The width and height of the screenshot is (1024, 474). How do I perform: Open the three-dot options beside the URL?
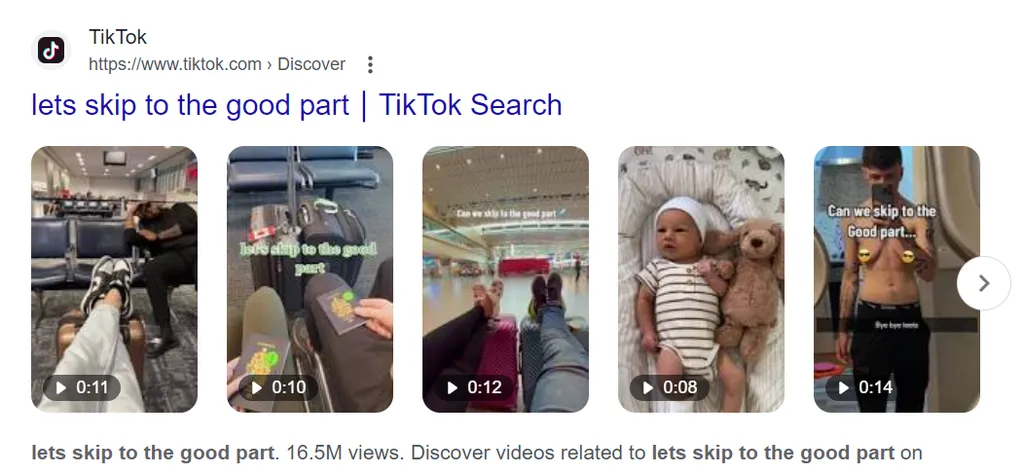[x=370, y=65]
